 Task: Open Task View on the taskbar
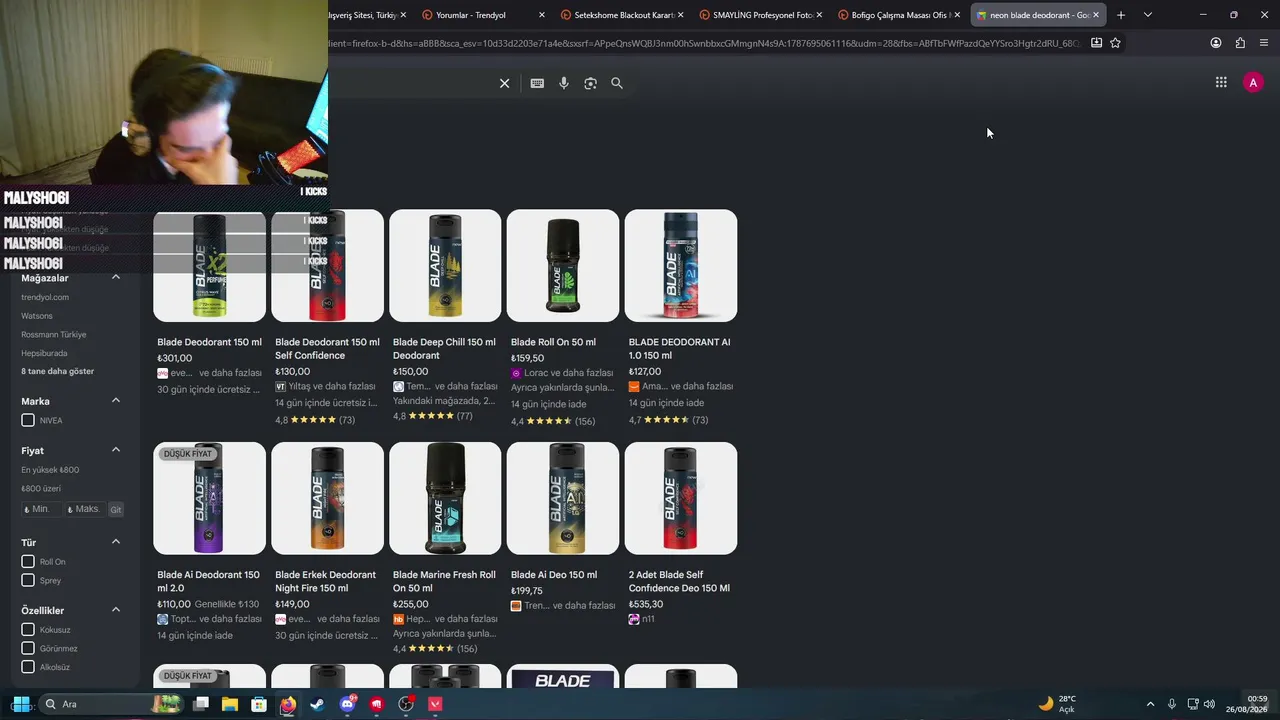click(201, 704)
